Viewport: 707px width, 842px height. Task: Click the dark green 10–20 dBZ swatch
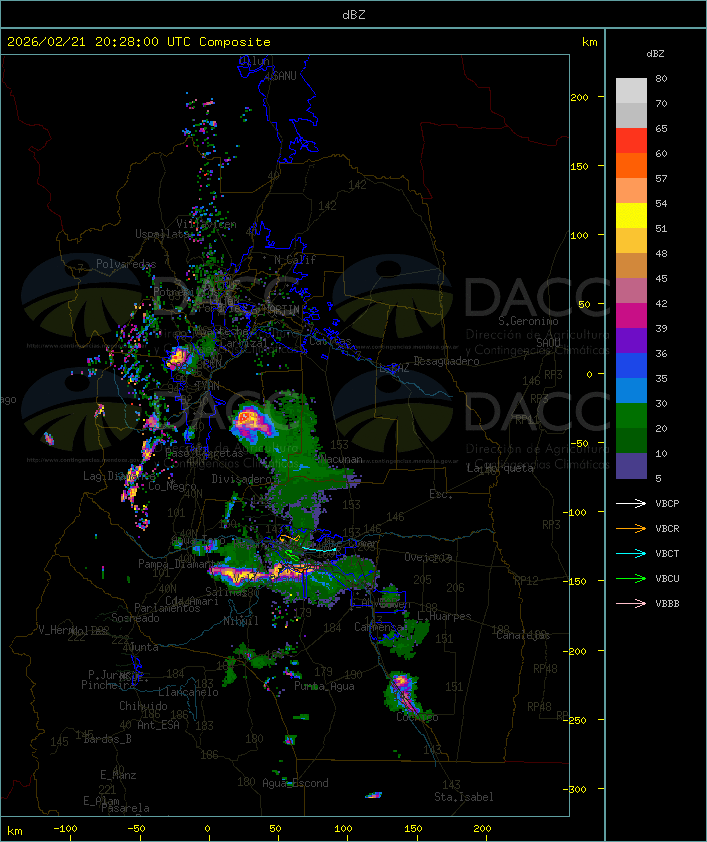point(631,440)
